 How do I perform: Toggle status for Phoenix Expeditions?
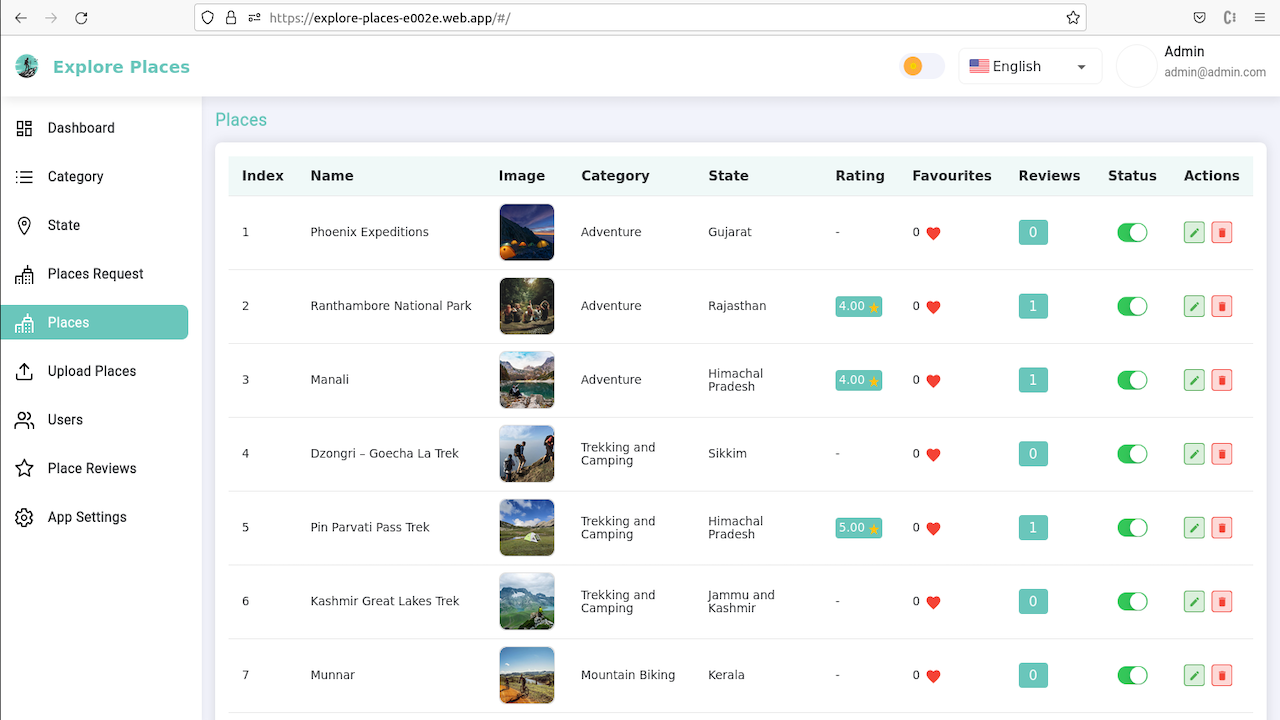pyautogui.click(x=1131, y=232)
